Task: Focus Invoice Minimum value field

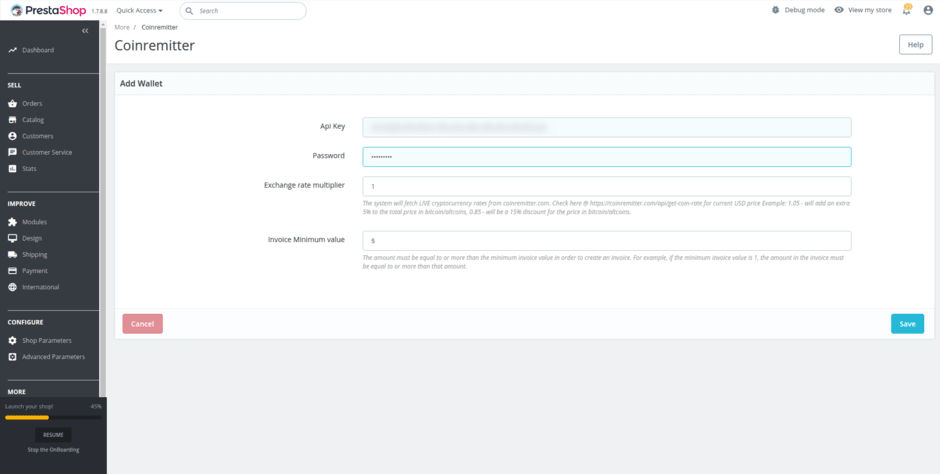Action: (607, 241)
